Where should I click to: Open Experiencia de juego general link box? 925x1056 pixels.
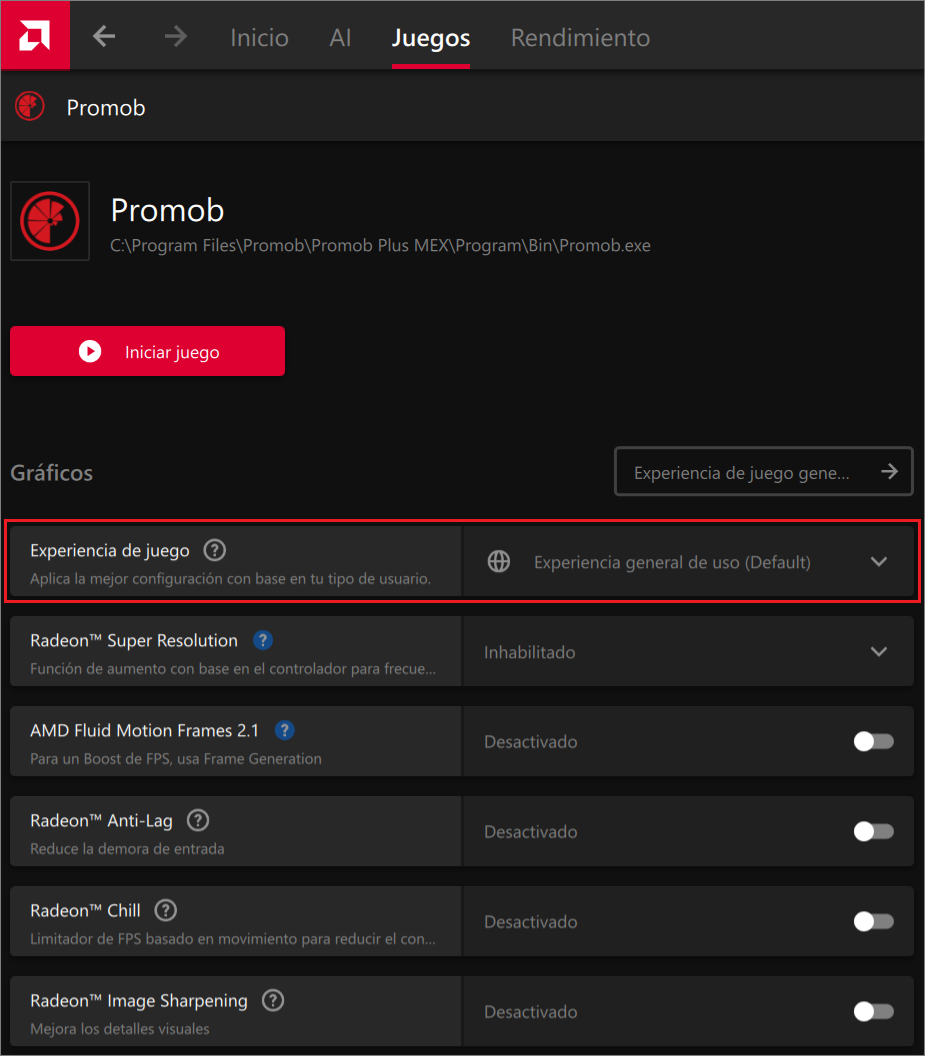pyautogui.click(x=764, y=471)
